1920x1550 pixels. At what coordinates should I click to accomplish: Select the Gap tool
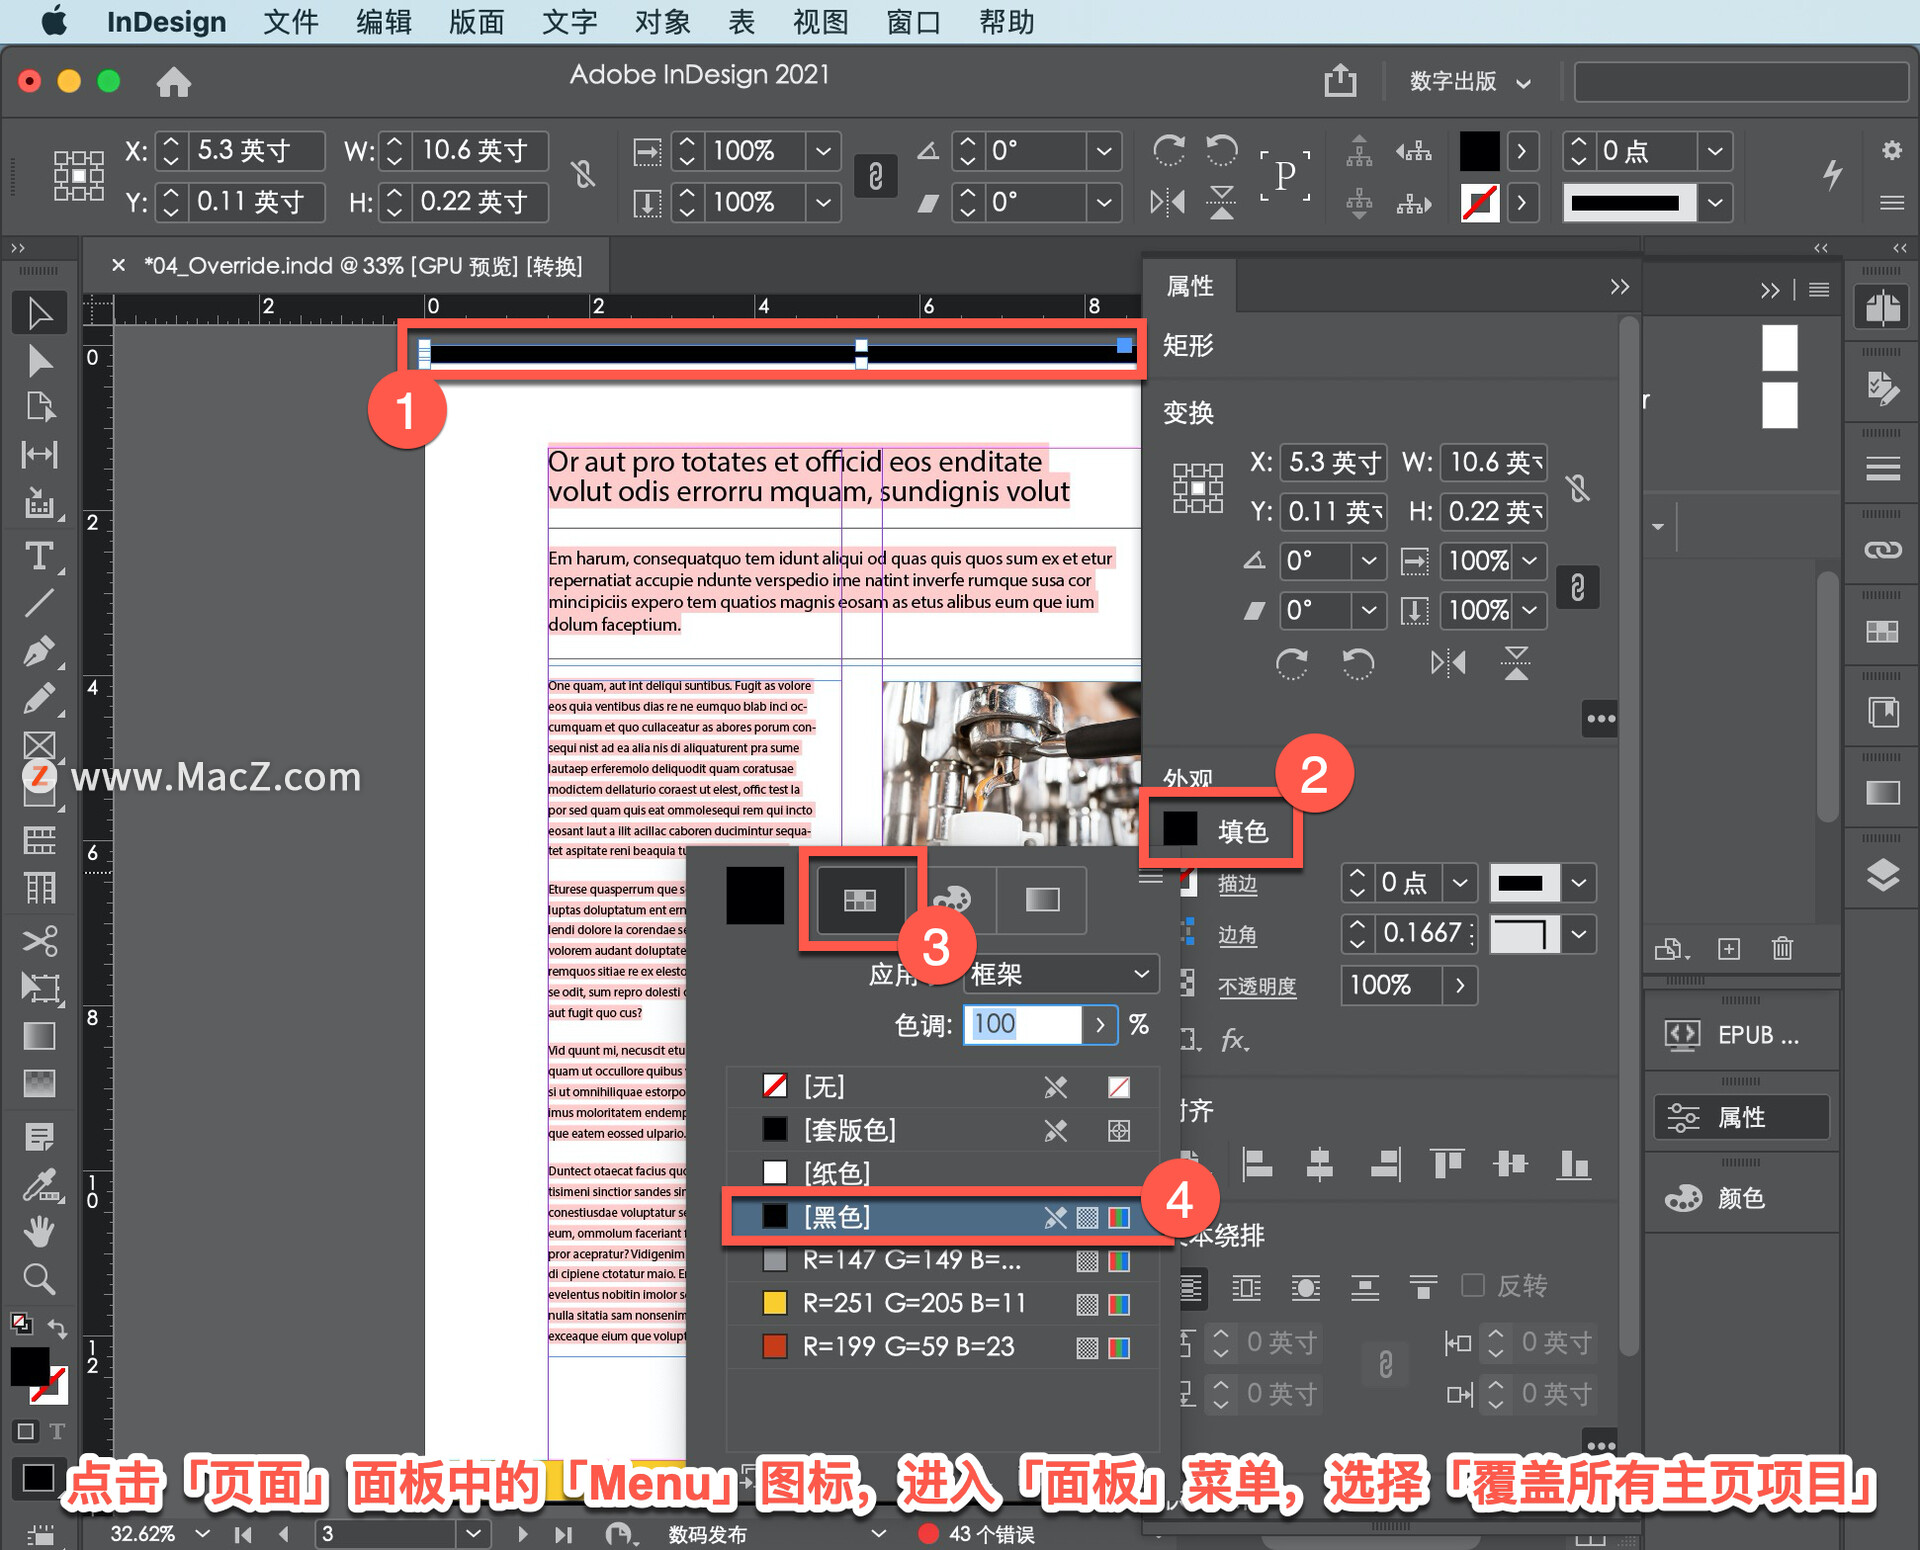click(x=39, y=454)
